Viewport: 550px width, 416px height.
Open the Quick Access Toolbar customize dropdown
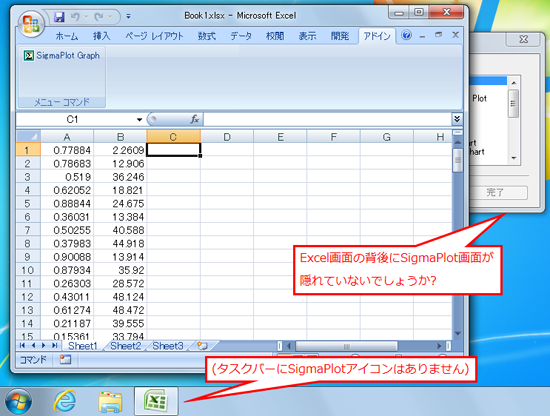[128, 16]
